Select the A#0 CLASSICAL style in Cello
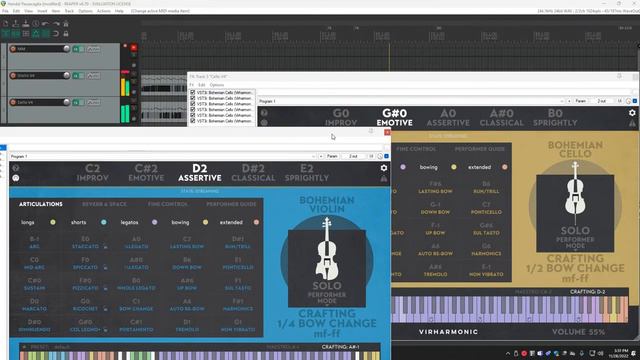 coord(502,118)
